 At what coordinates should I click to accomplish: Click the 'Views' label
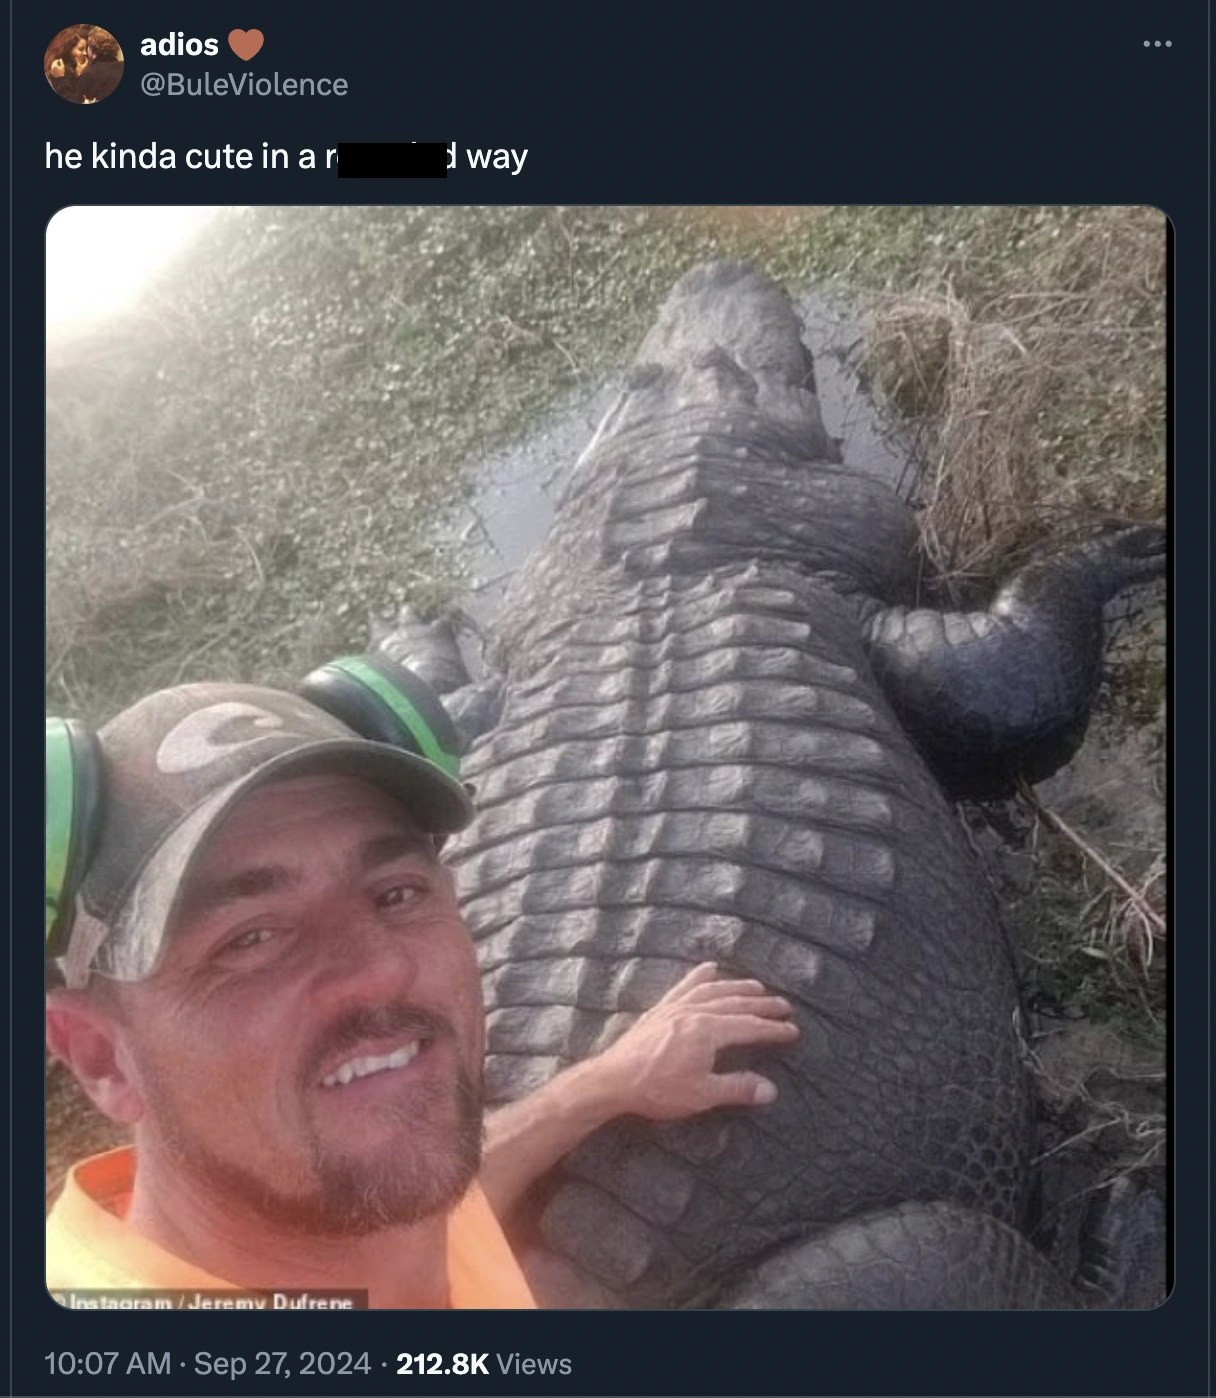coord(534,1364)
